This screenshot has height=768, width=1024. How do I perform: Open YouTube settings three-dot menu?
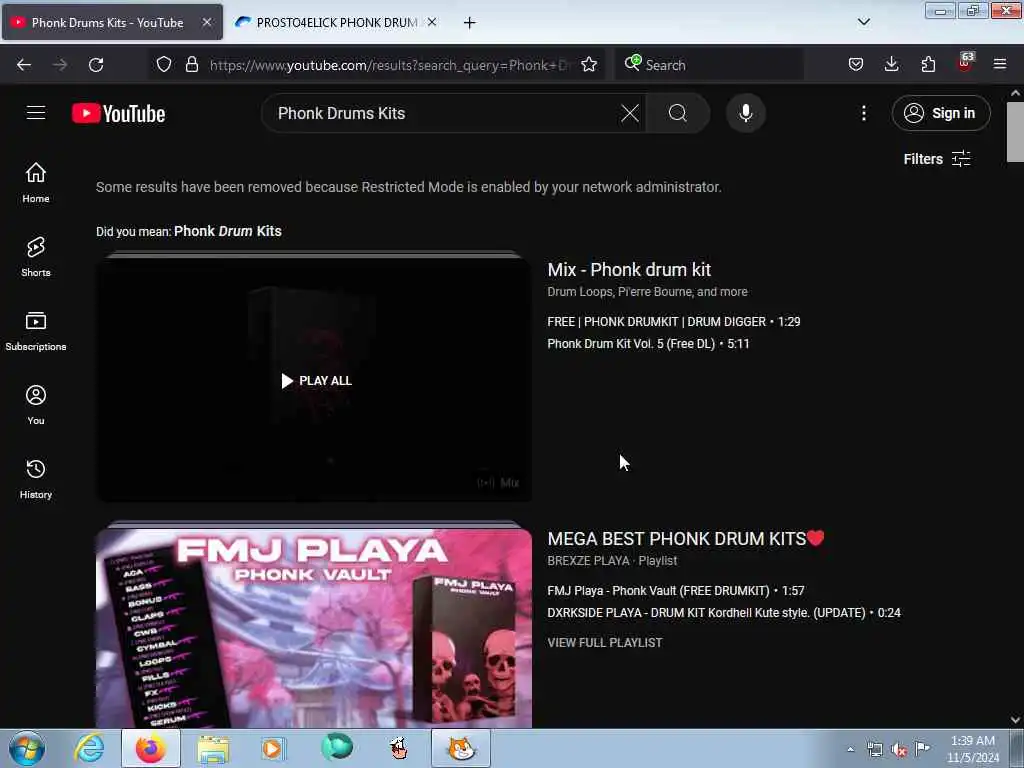click(x=863, y=113)
